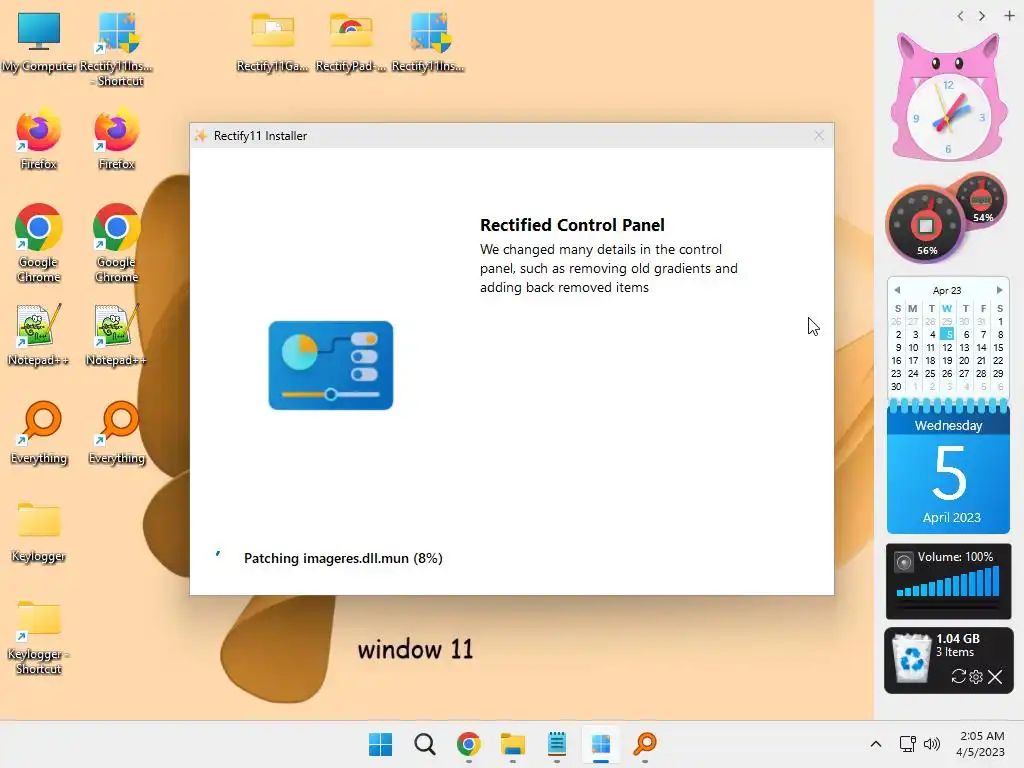The width and height of the screenshot is (1024, 768).
Task: Go to previous month in calendar gadget
Action: [897, 290]
